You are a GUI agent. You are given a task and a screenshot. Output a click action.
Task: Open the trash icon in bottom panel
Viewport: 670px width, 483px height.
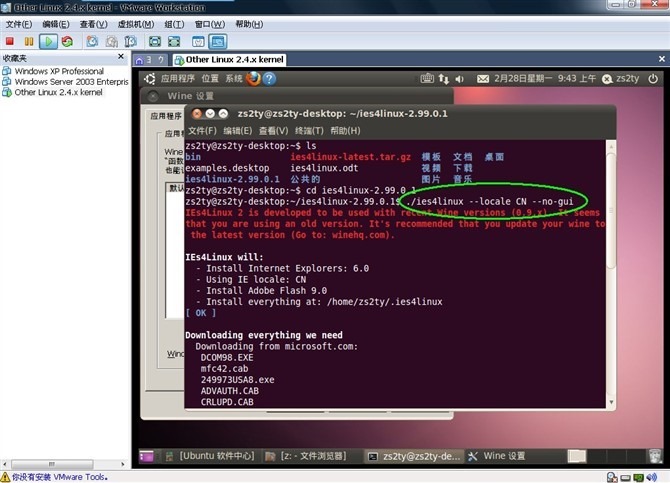[655, 456]
